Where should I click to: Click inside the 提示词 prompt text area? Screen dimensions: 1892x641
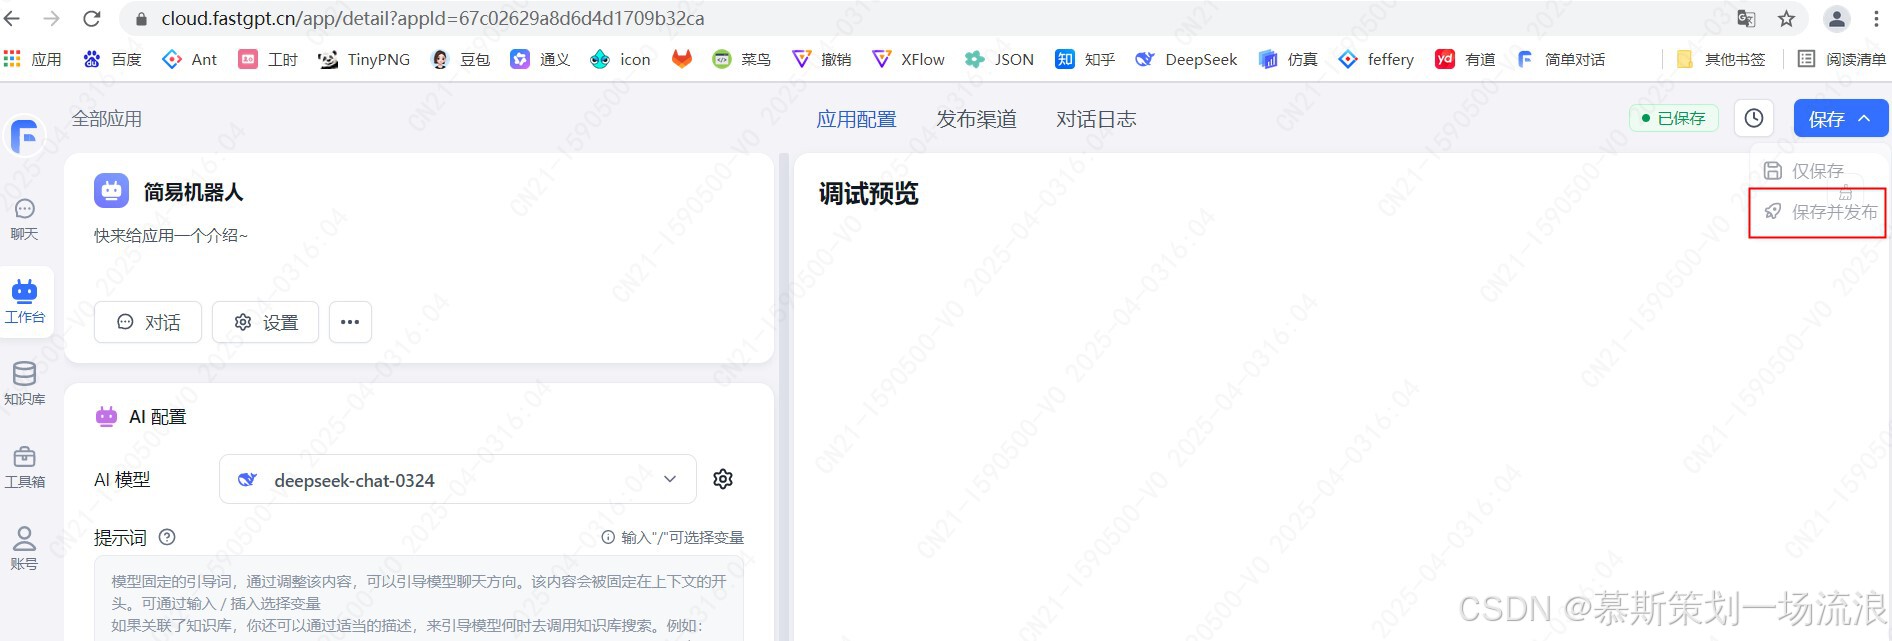coord(419,598)
